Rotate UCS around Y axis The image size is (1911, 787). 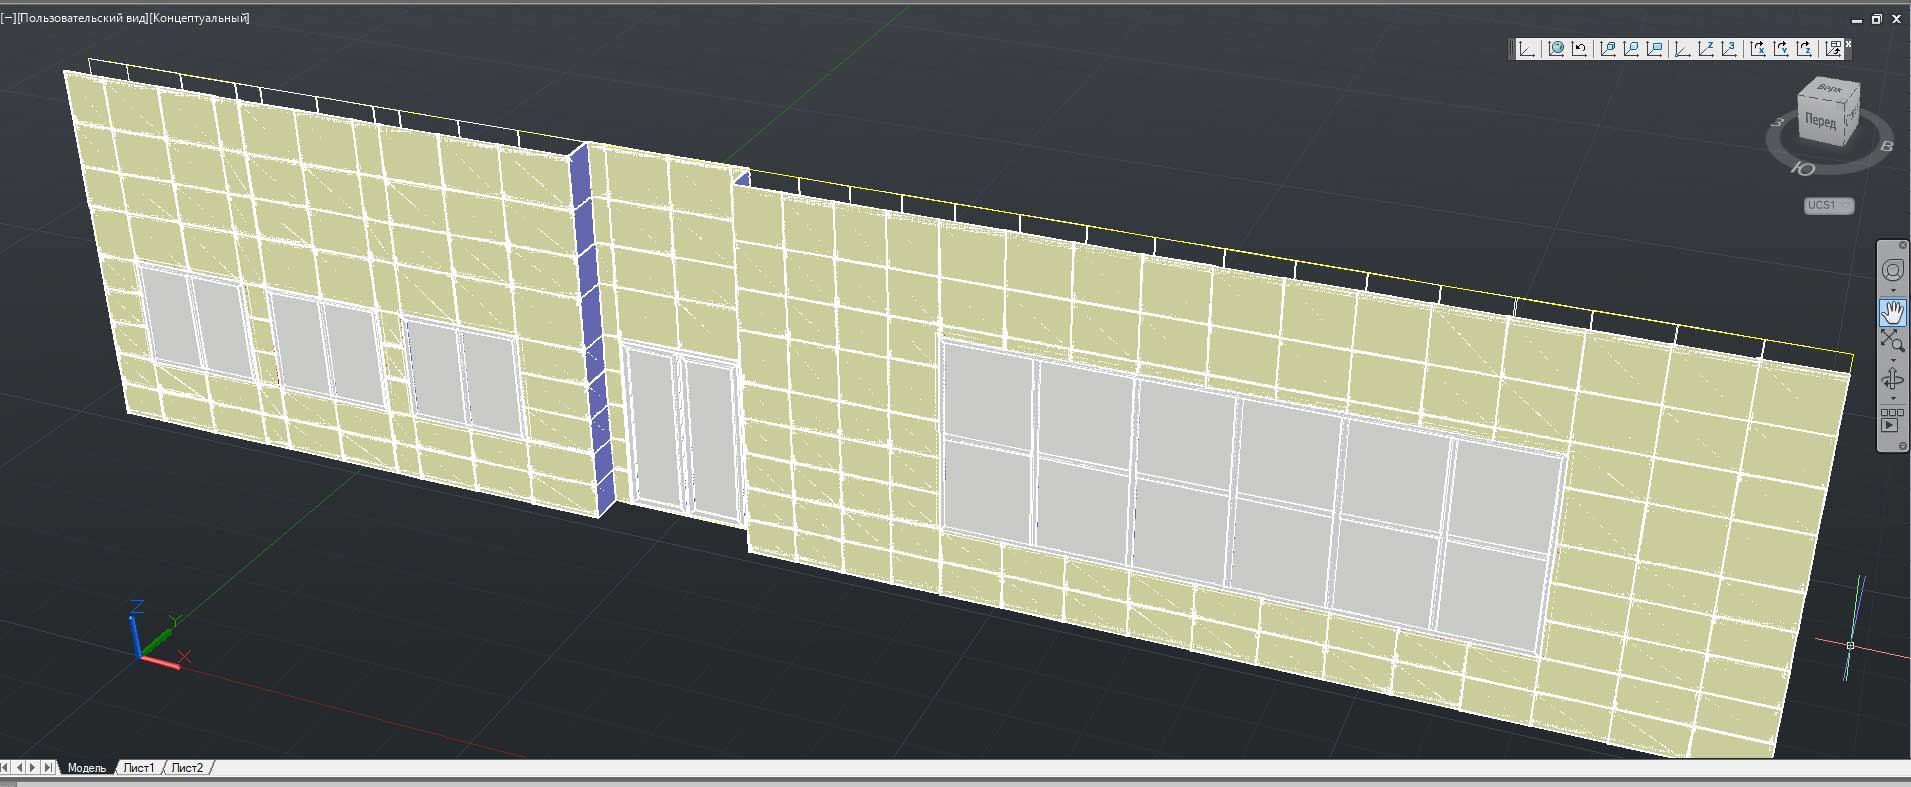[x=1781, y=49]
